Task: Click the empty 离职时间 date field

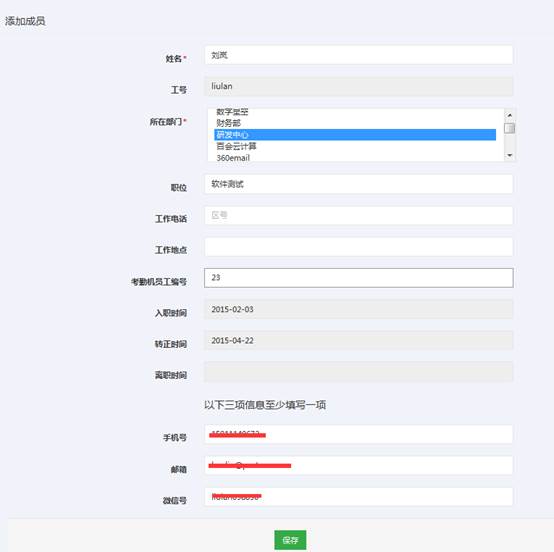Action: pos(358,371)
